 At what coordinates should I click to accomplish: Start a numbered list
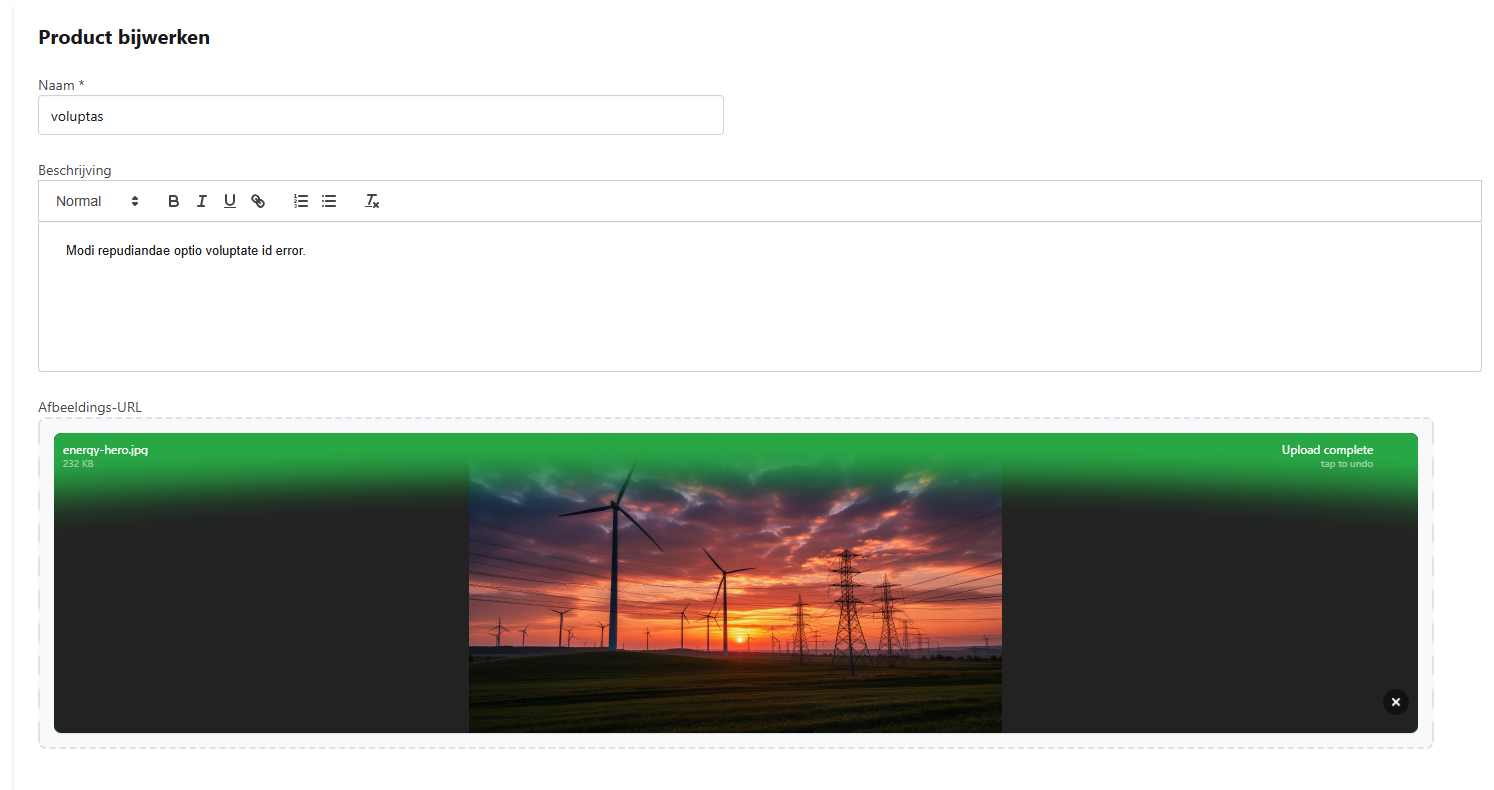click(300, 201)
